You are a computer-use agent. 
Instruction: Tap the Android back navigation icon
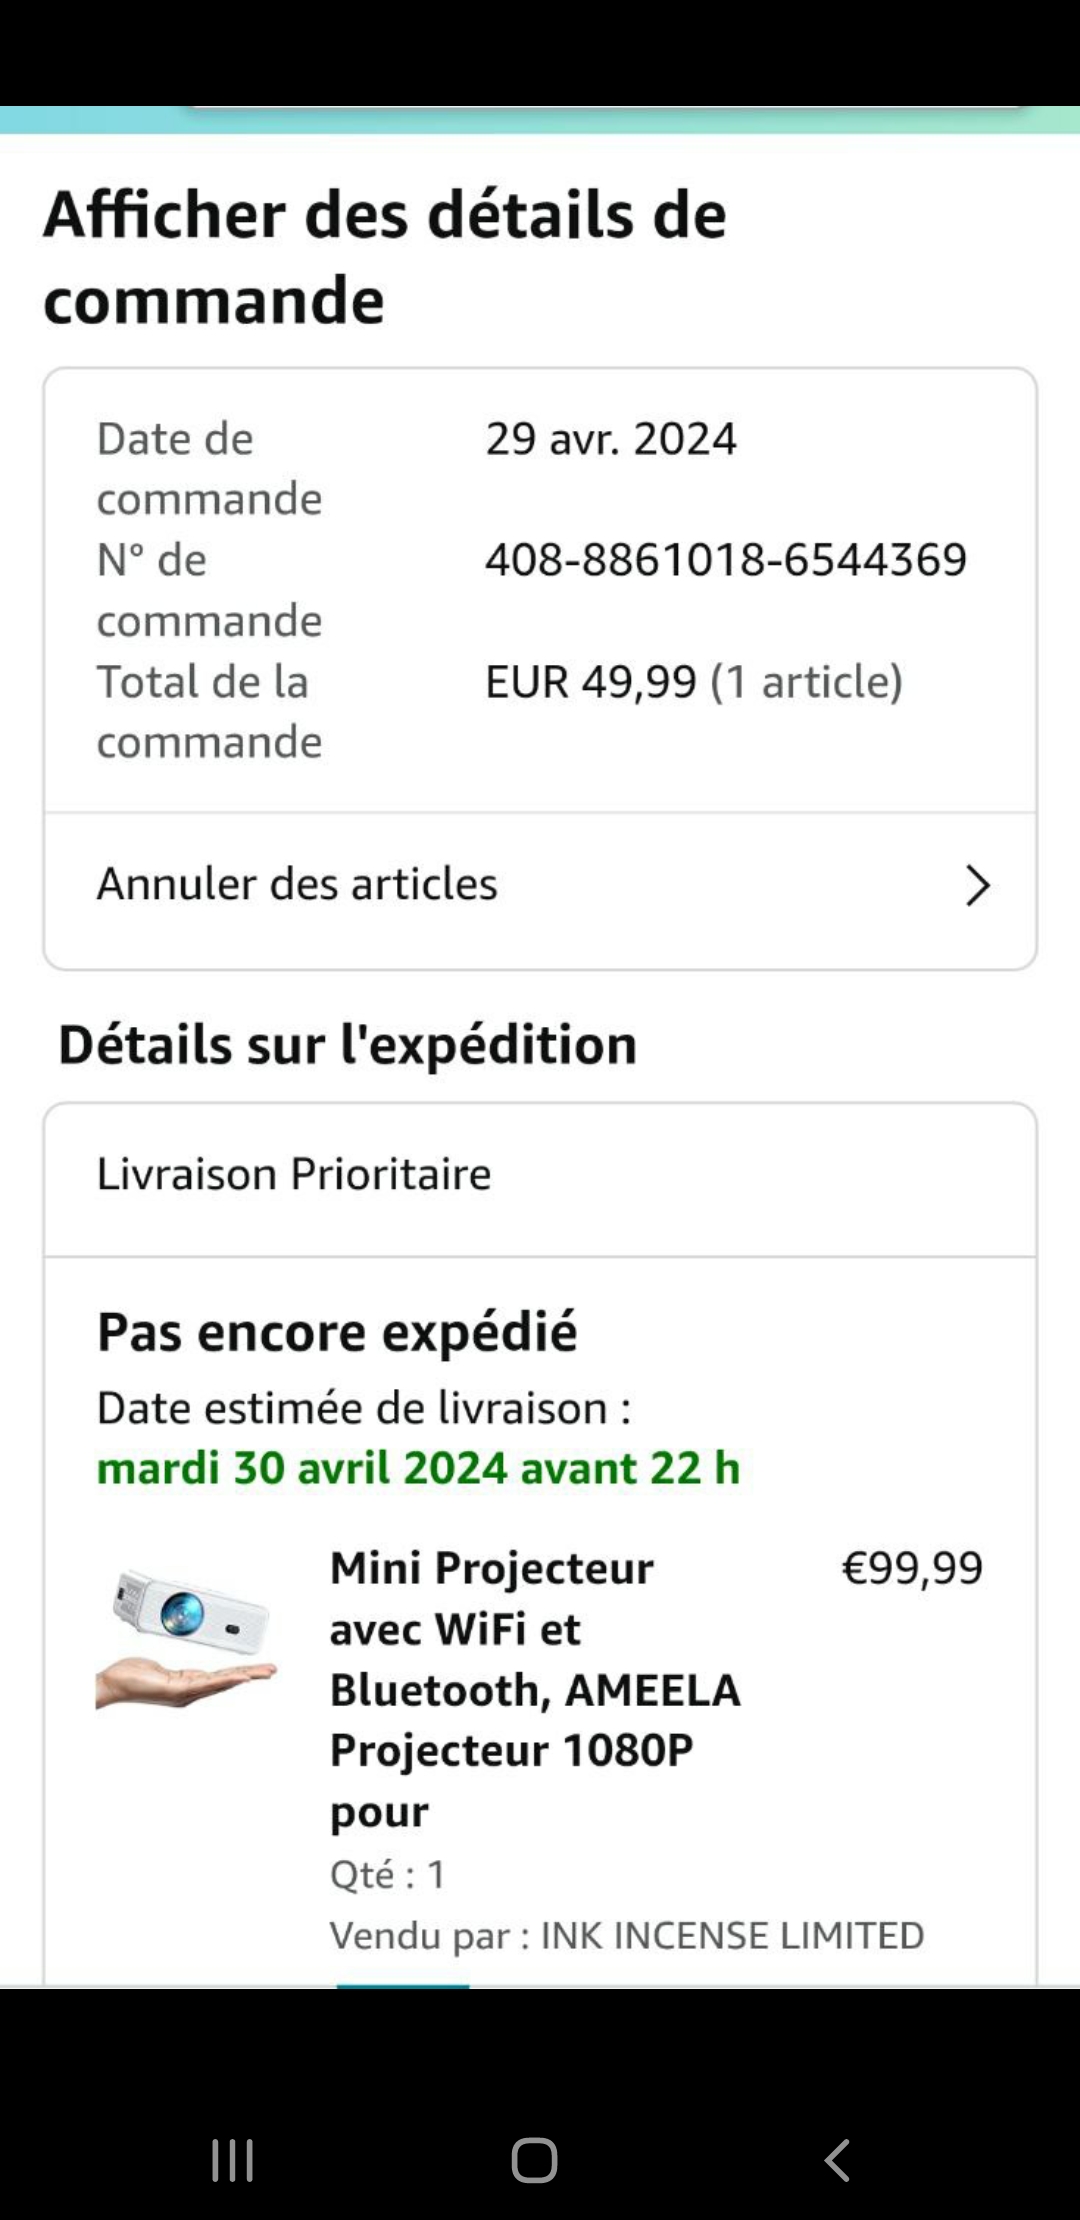pyautogui.click(x=837, y=2160)
